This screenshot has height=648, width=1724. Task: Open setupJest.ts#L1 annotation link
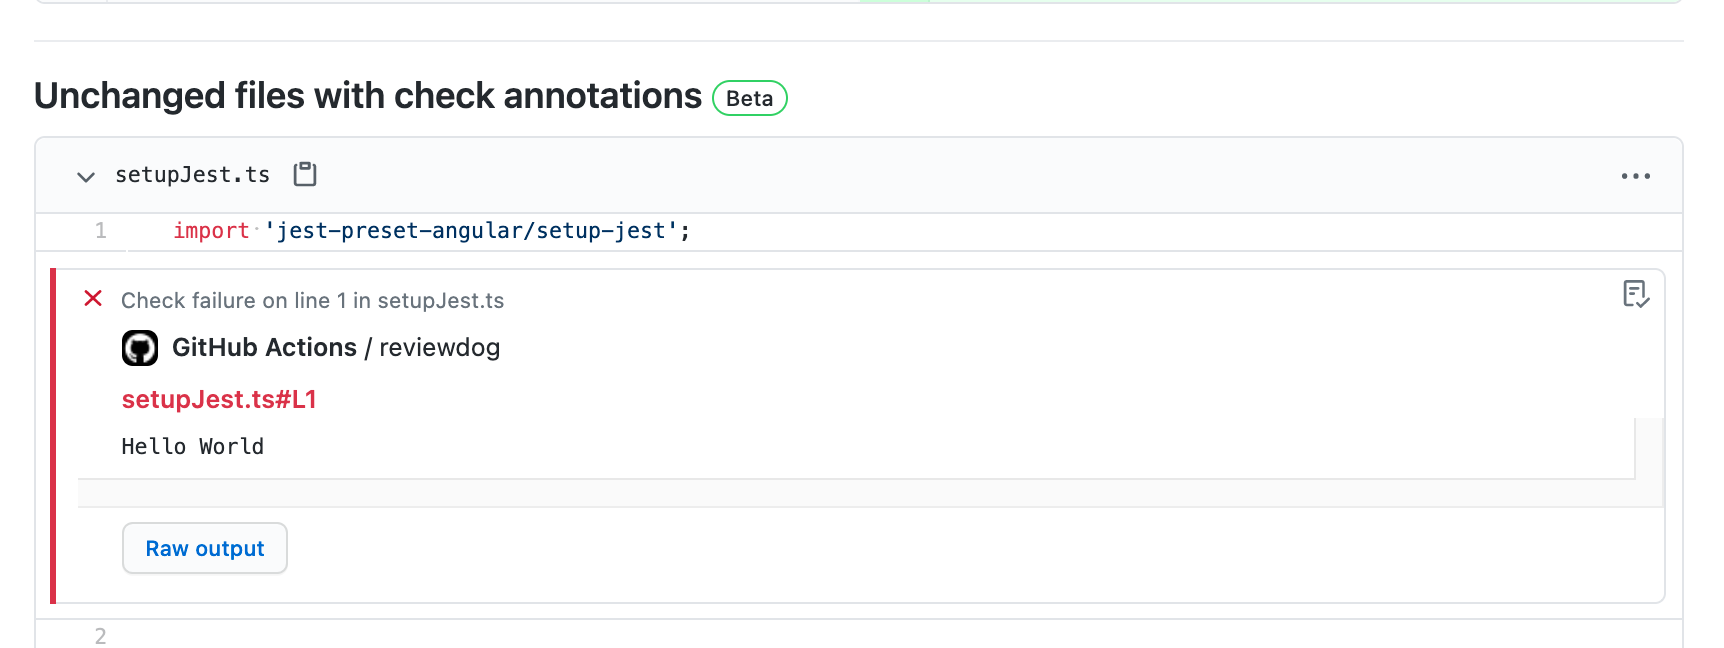click(x=218, y=398)
